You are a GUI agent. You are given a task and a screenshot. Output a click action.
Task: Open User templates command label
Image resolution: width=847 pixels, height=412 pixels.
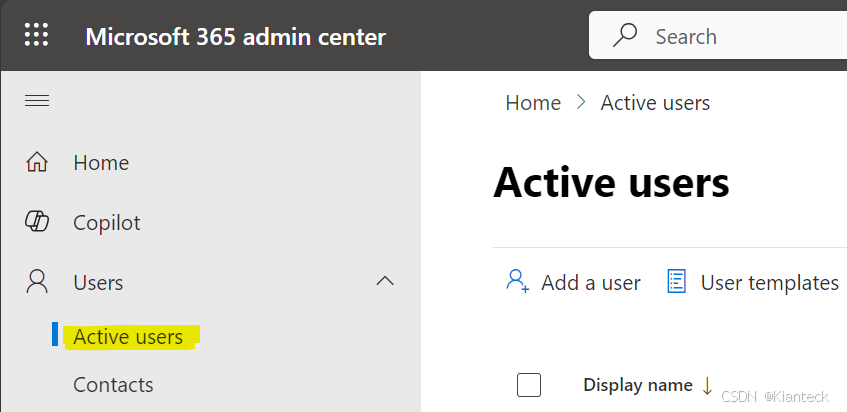(x=769, y=282)
